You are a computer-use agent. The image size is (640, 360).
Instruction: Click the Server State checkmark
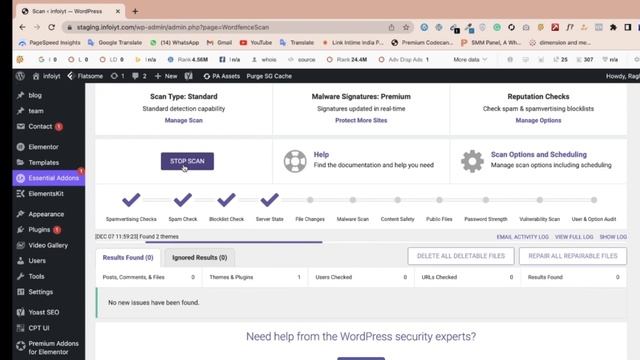point(269,200)
